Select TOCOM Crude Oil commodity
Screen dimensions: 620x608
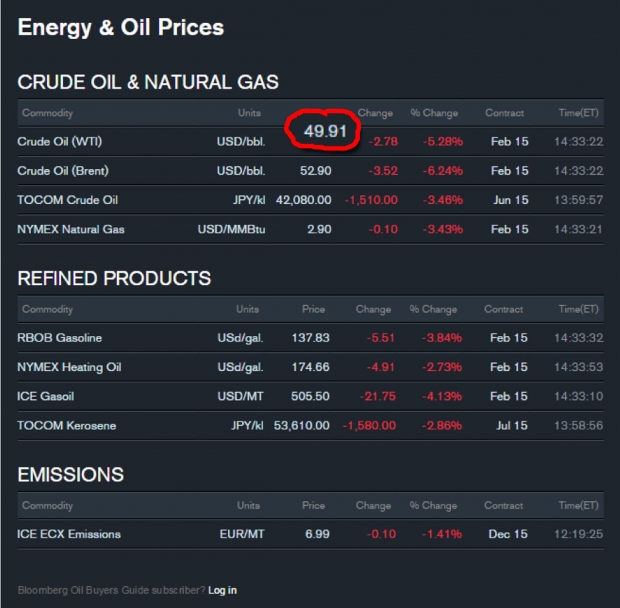(67, 200)
